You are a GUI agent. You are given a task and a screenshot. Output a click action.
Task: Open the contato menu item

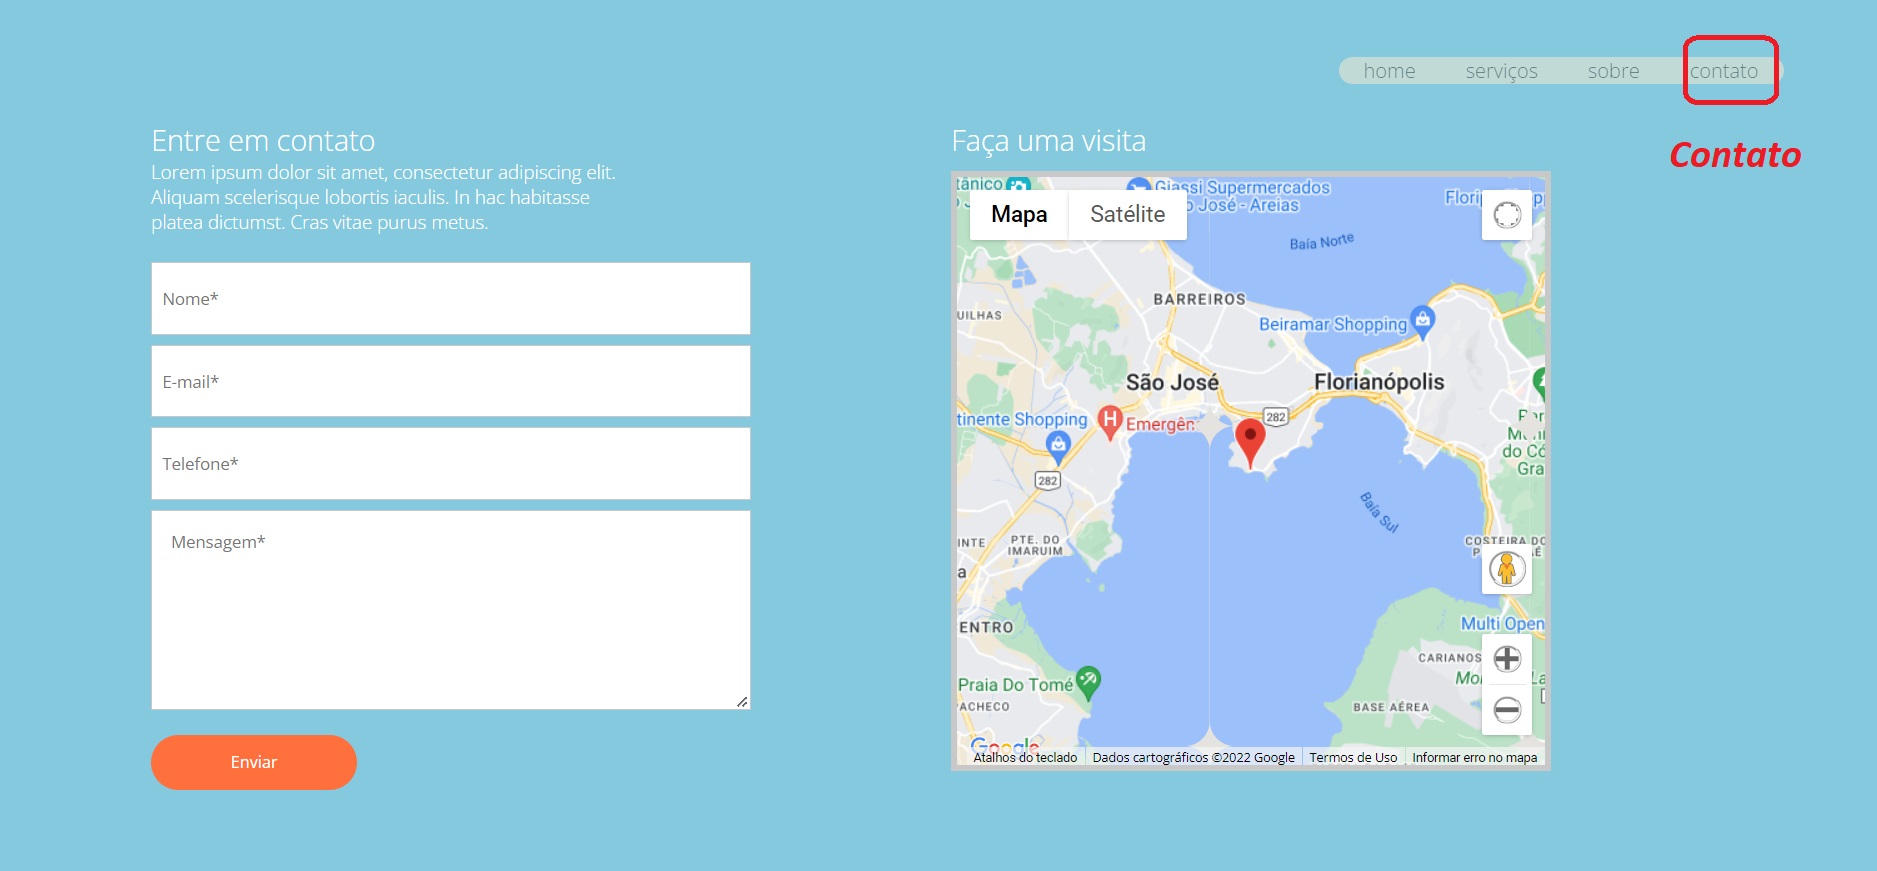(1724, 71)
